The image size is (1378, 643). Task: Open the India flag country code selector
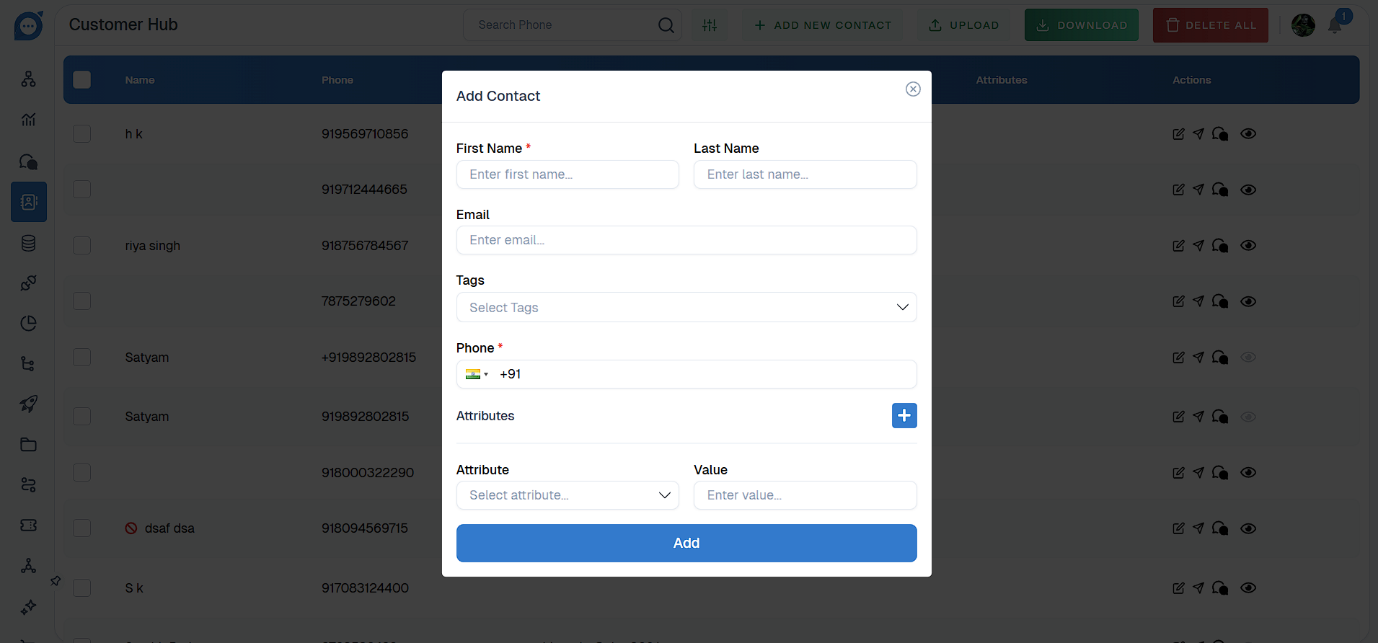(476, 374)
